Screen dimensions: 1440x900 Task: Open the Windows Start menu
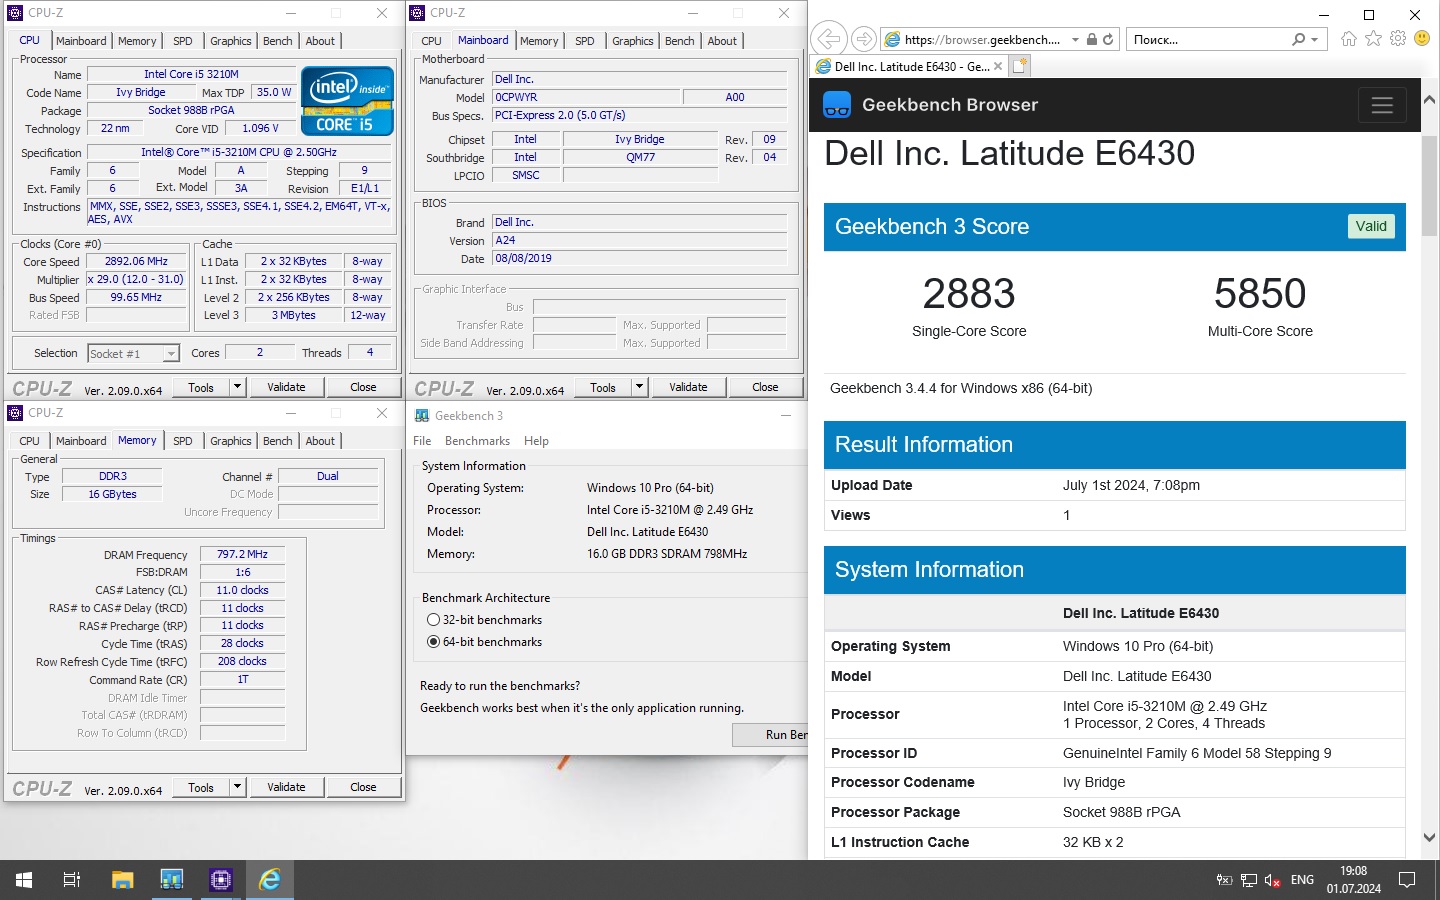24,880
